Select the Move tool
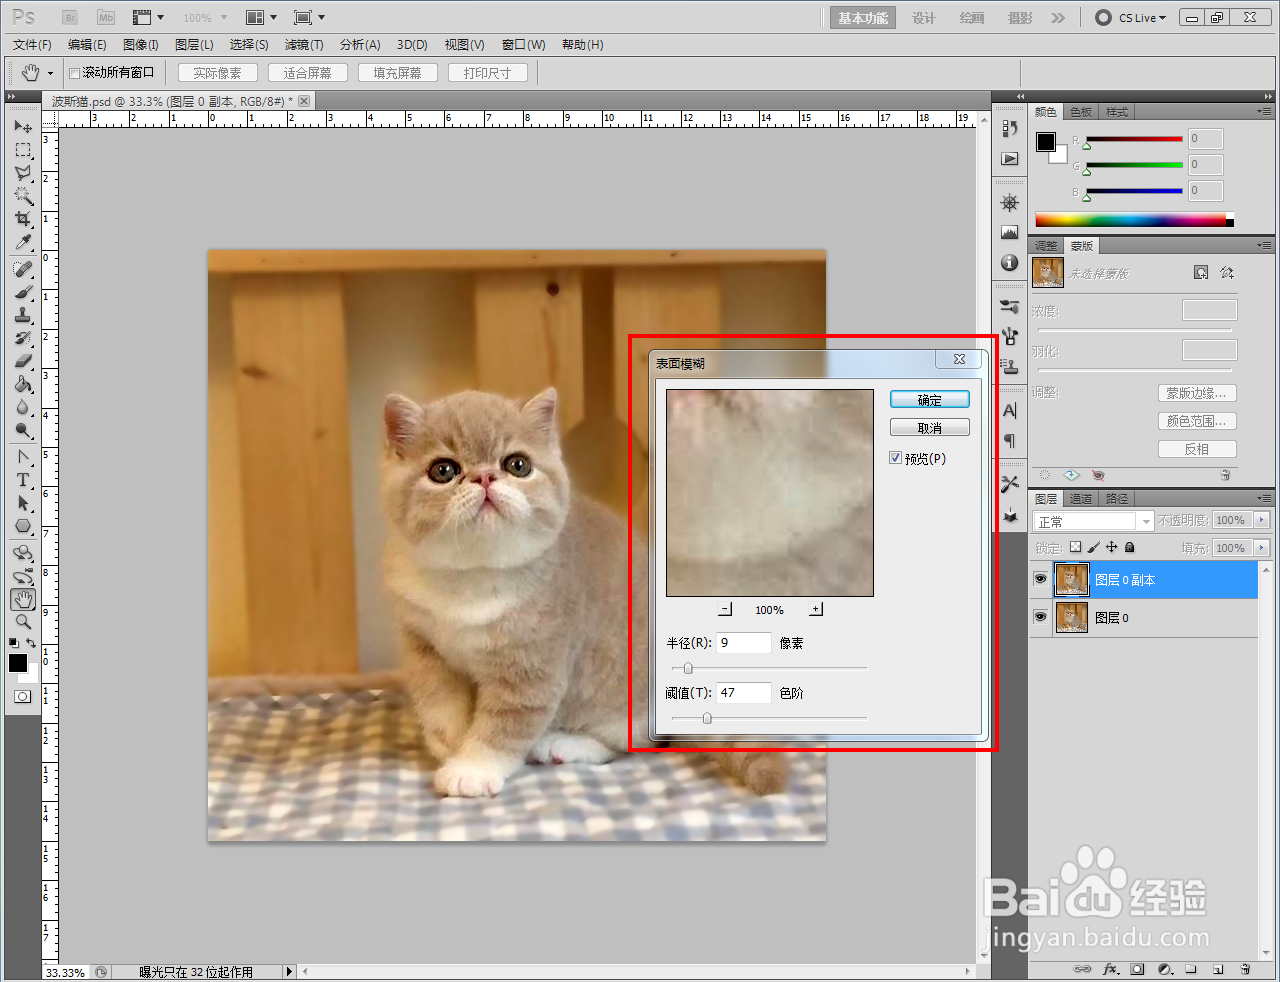Image resolution: width=1280 pixels, height=982 pixels. pyautogui.click(x=23, y=127)
